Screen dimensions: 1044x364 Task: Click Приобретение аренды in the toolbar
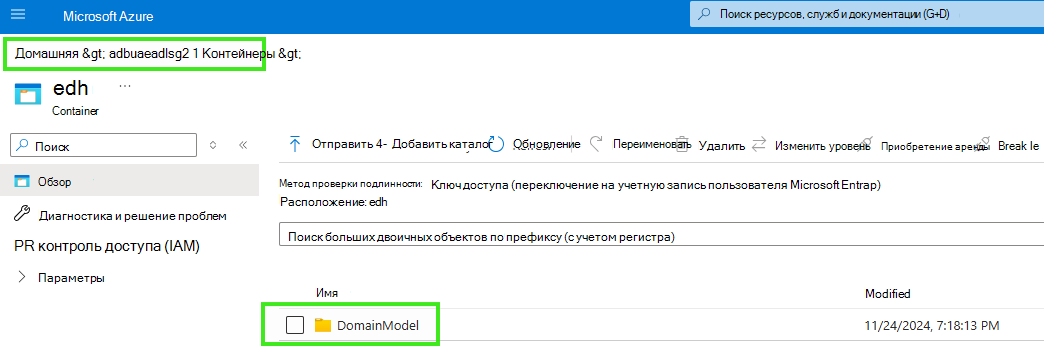point(934,146)
